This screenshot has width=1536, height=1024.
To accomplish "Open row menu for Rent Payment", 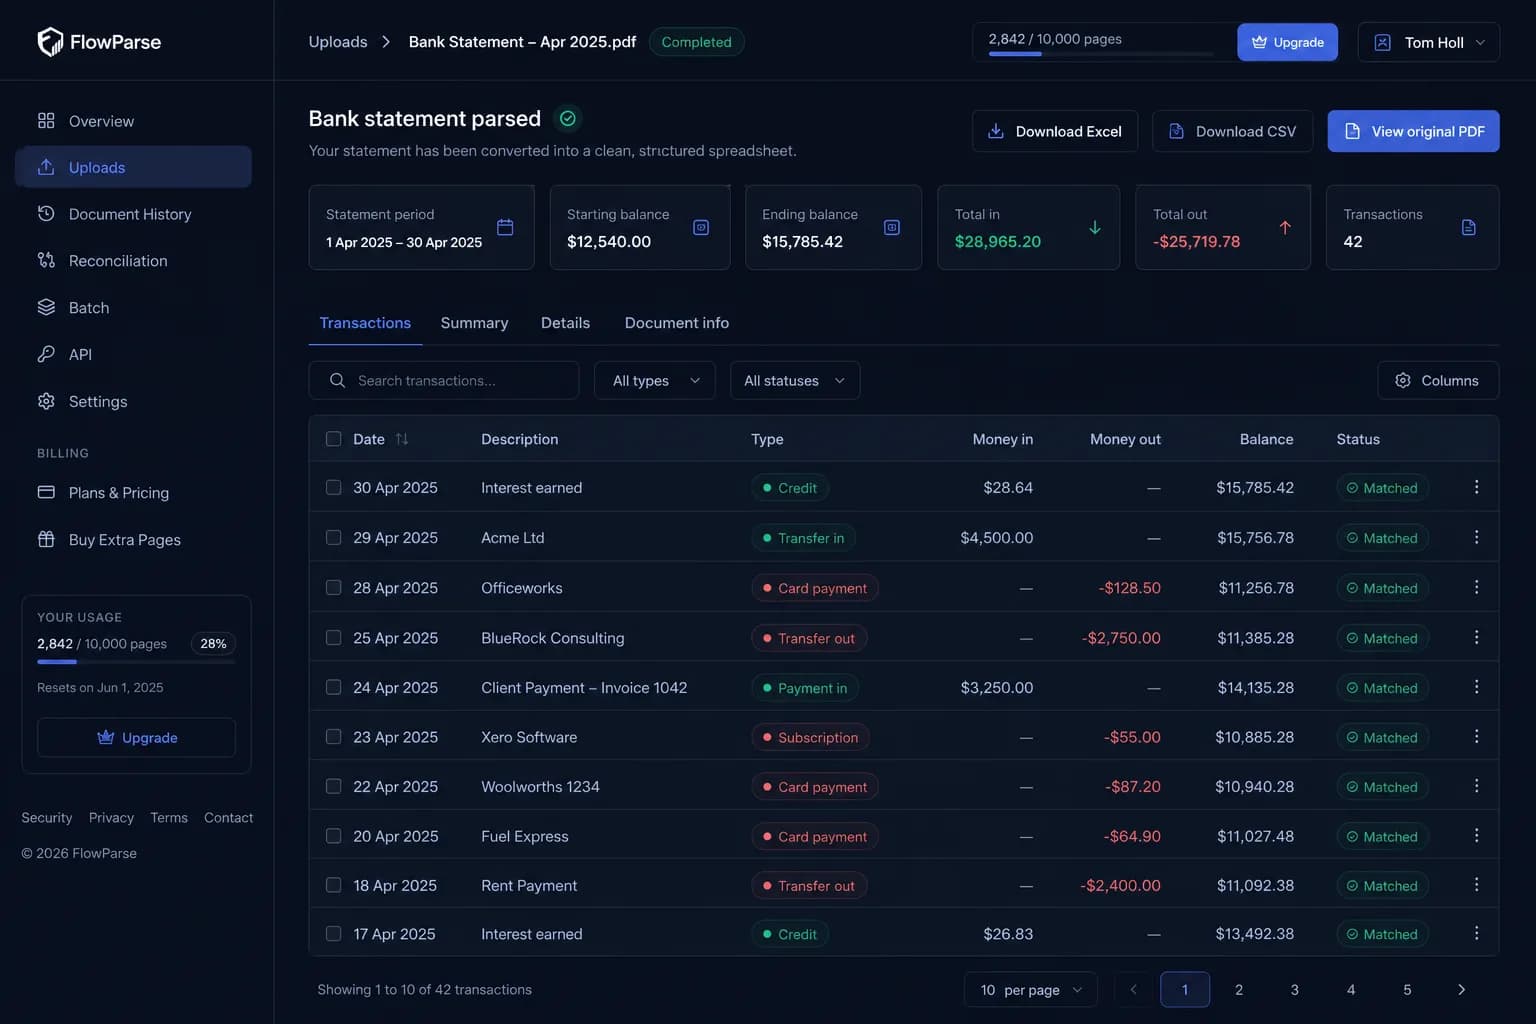I will (1476, 885).
